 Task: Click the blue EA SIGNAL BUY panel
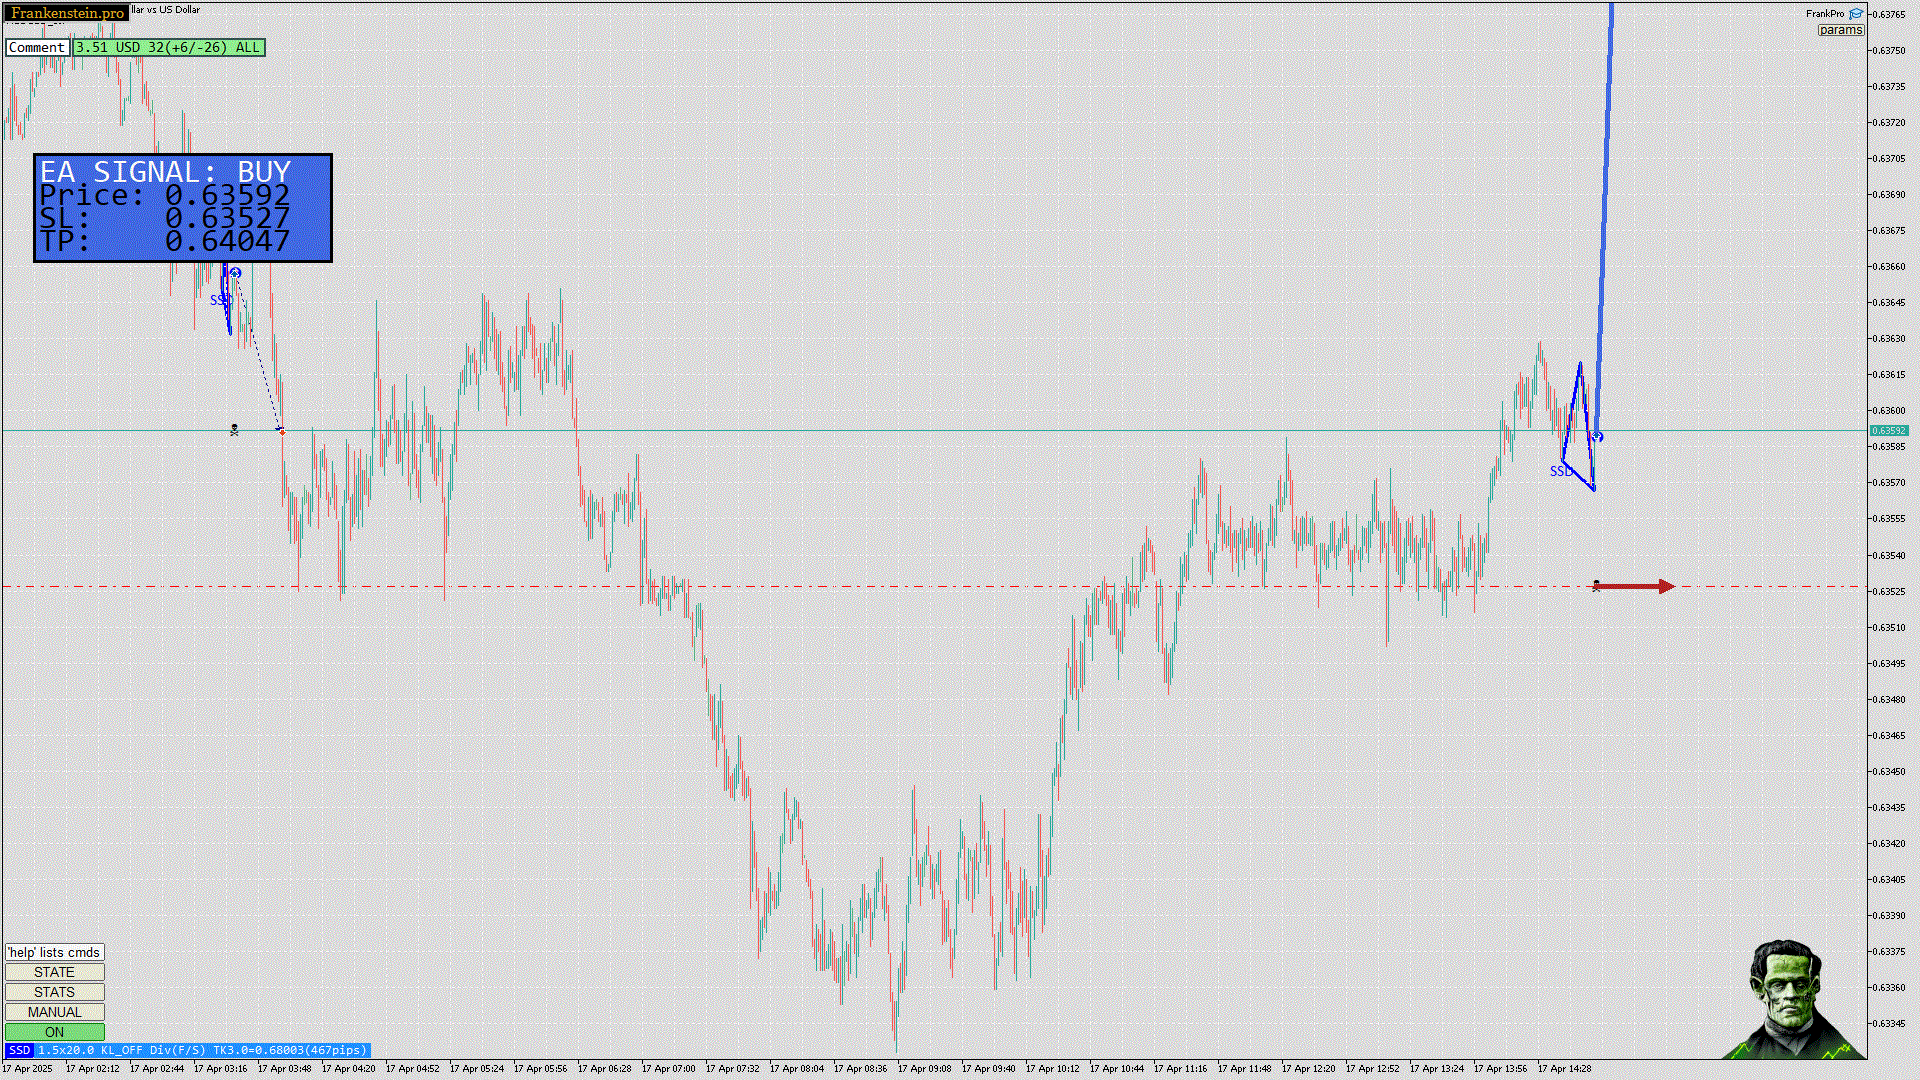tap(183, 208)
